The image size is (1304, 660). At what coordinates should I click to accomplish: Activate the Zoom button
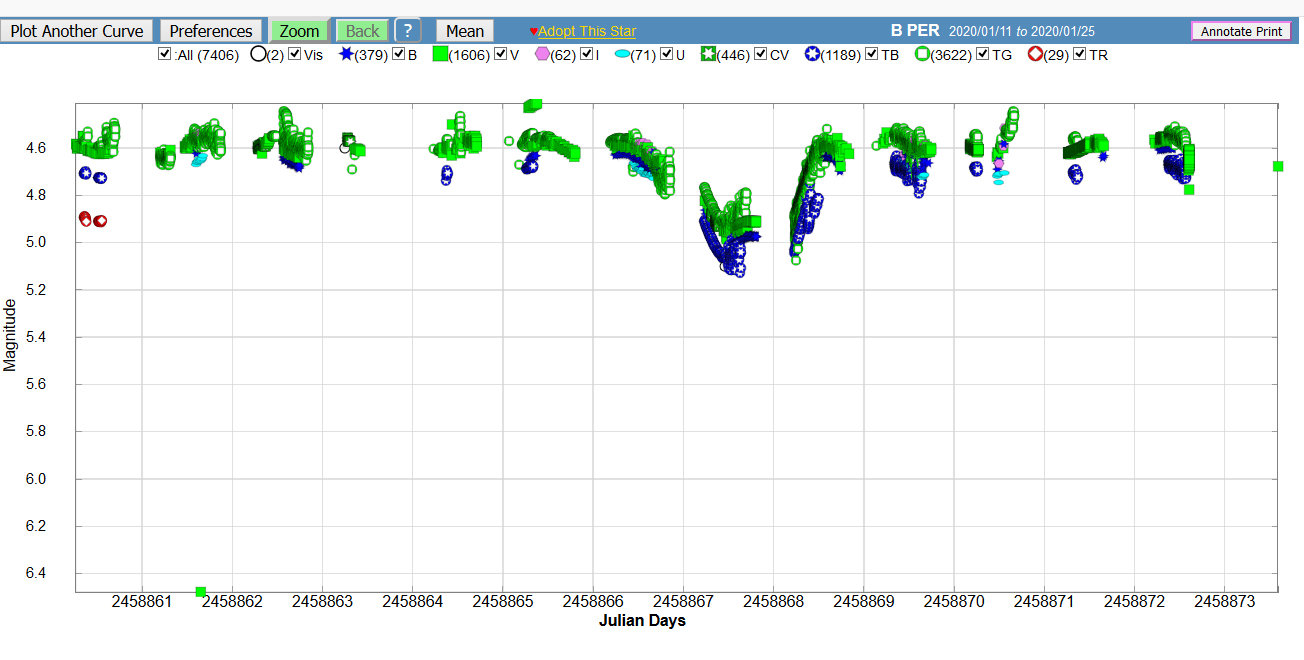point(299,31)
